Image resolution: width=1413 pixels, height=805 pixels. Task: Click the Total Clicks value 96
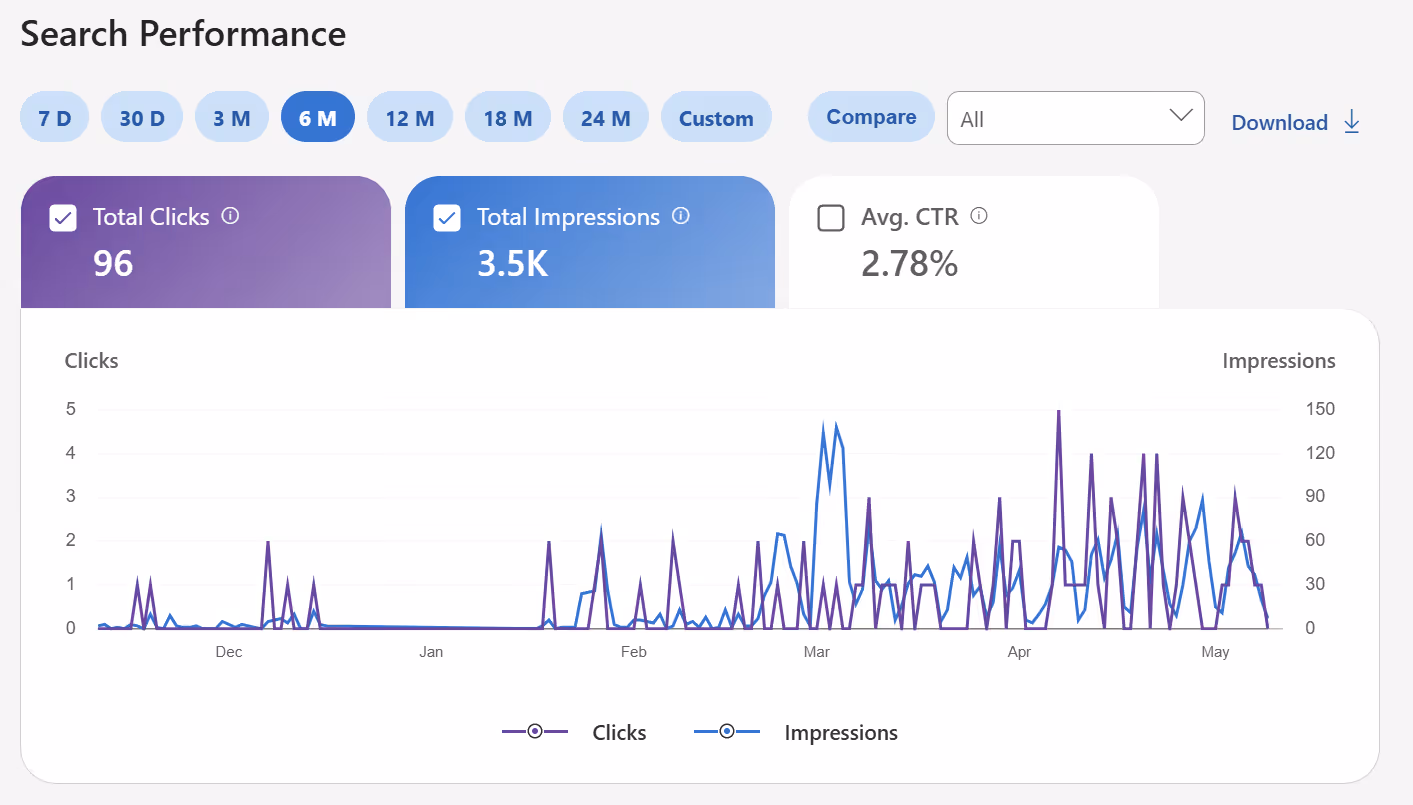113,262
